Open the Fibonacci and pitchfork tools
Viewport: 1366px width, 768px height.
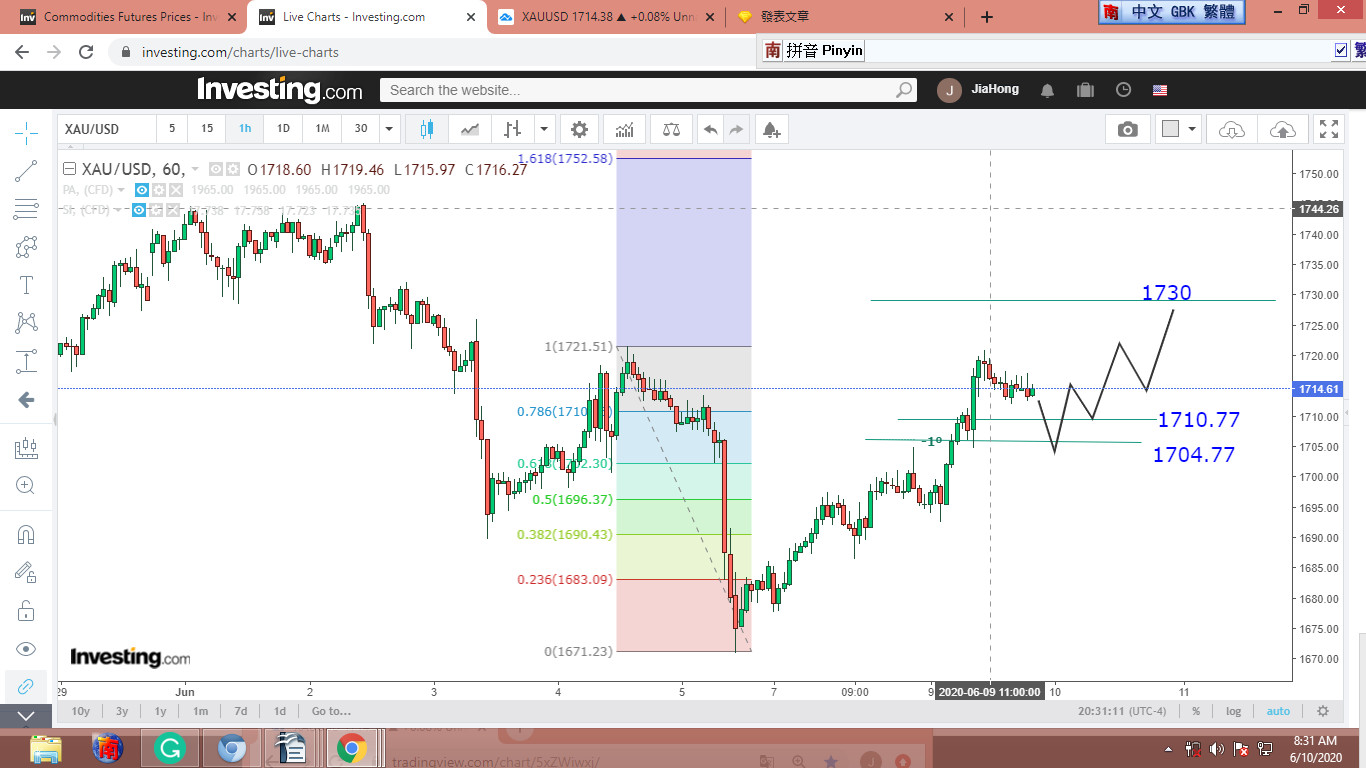26,209
